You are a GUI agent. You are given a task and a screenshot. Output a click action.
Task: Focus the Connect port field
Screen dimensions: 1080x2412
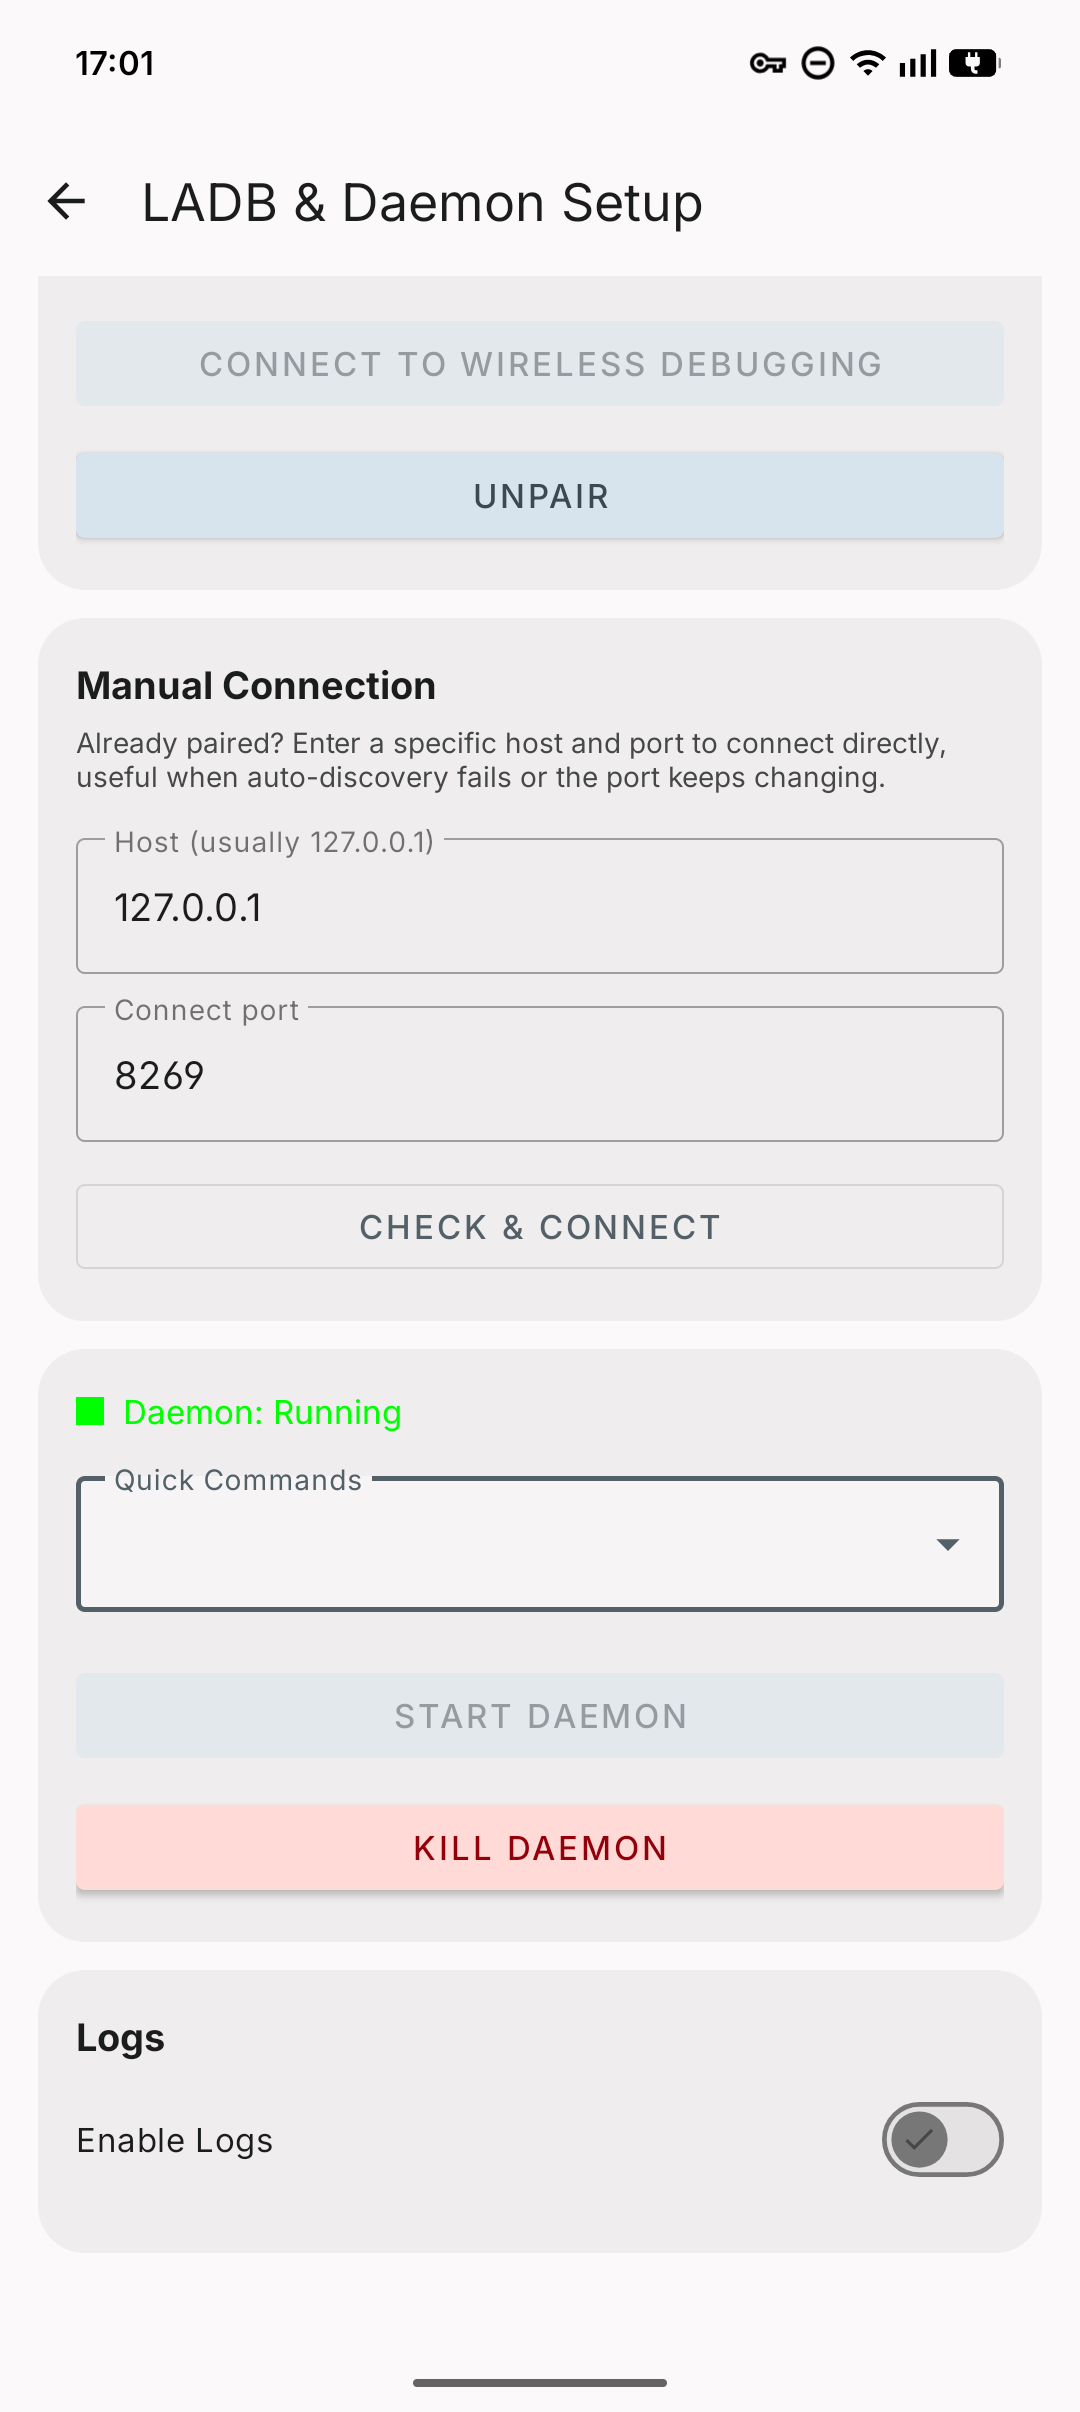[x=540, y=1074]
